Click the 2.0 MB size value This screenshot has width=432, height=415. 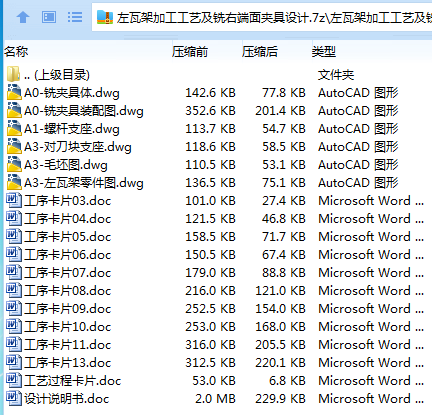(215, 399)
